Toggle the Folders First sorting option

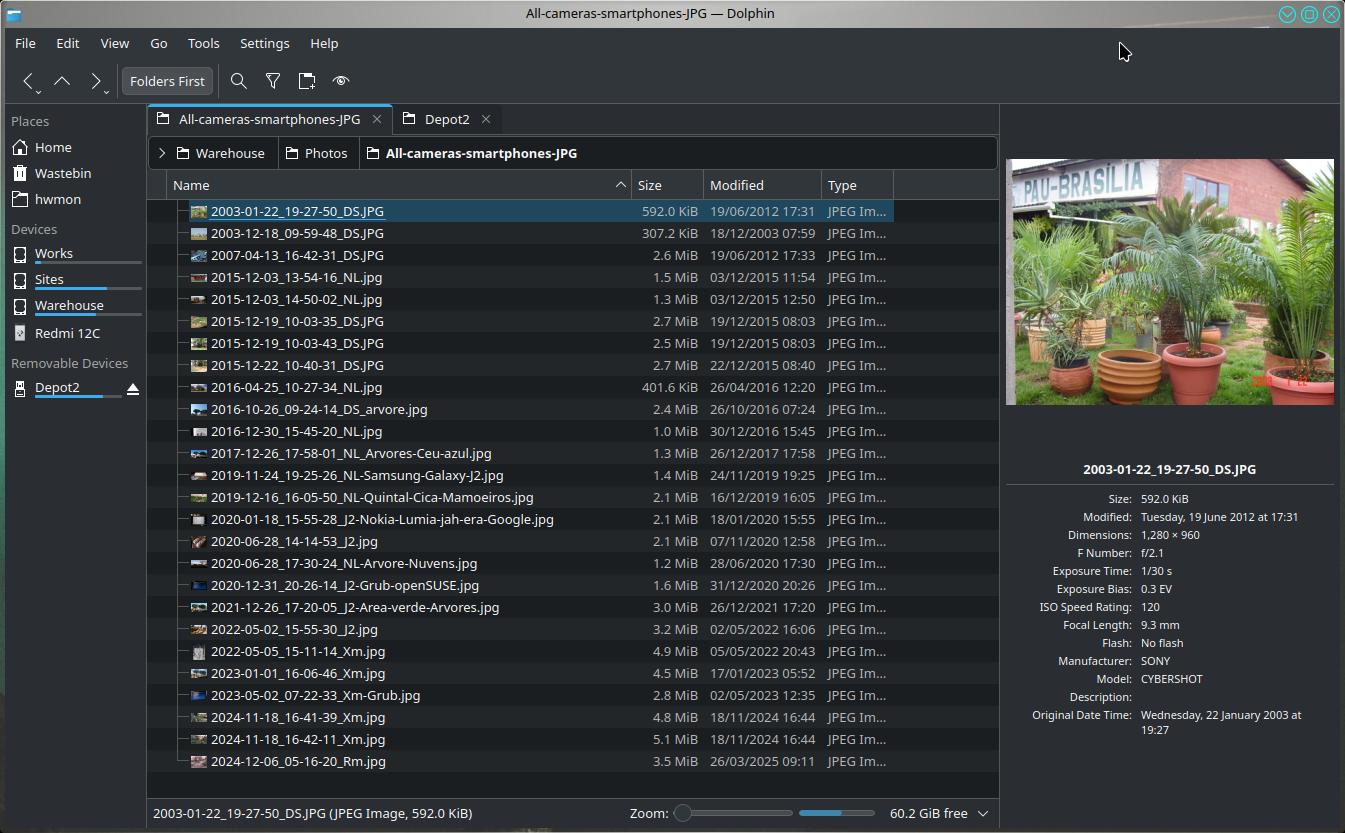point(167,81)
